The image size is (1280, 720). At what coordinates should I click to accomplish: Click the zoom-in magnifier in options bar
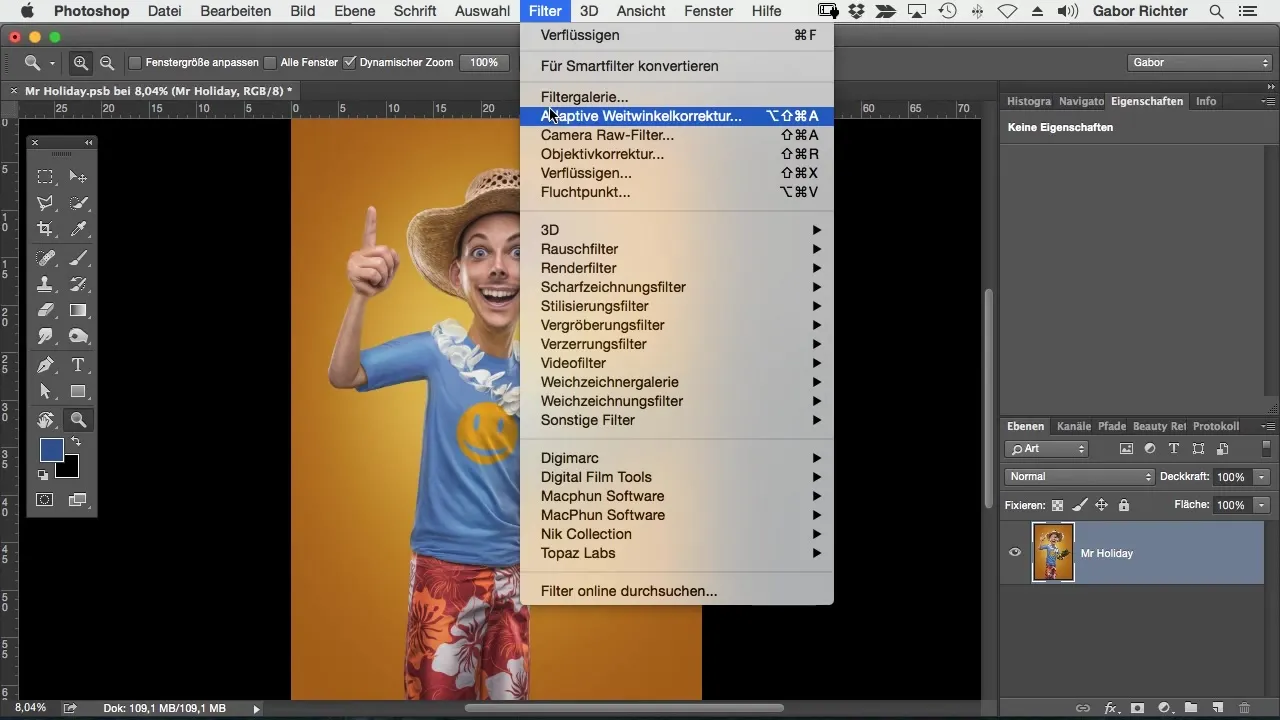pos(81,62)
